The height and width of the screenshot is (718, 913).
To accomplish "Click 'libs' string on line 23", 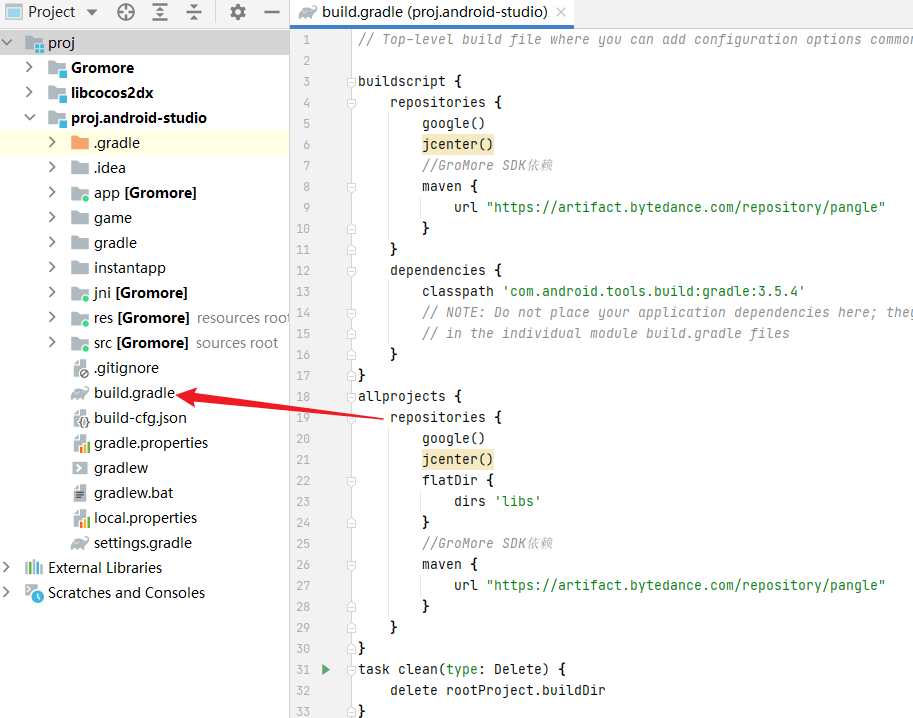I will (x=518, y=501).
